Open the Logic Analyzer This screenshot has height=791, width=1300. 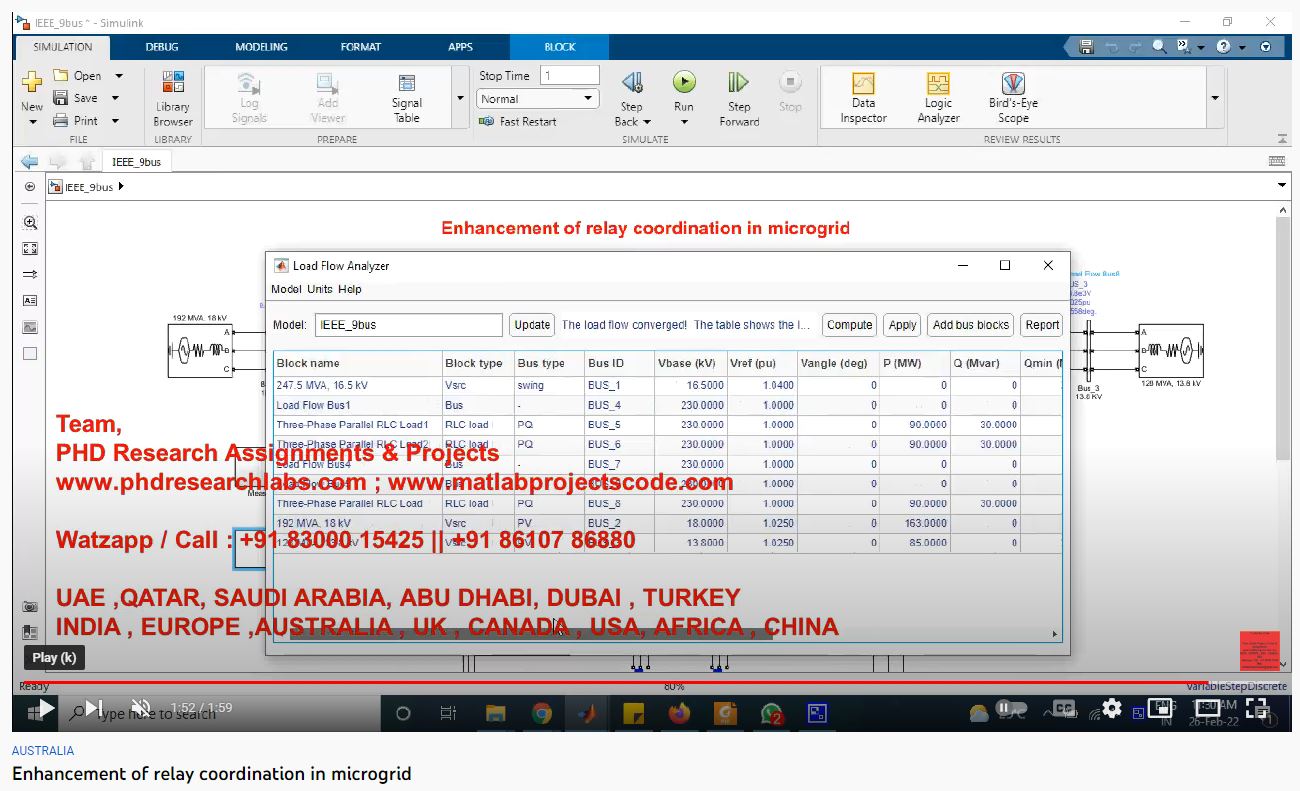(x=938, y=85)
